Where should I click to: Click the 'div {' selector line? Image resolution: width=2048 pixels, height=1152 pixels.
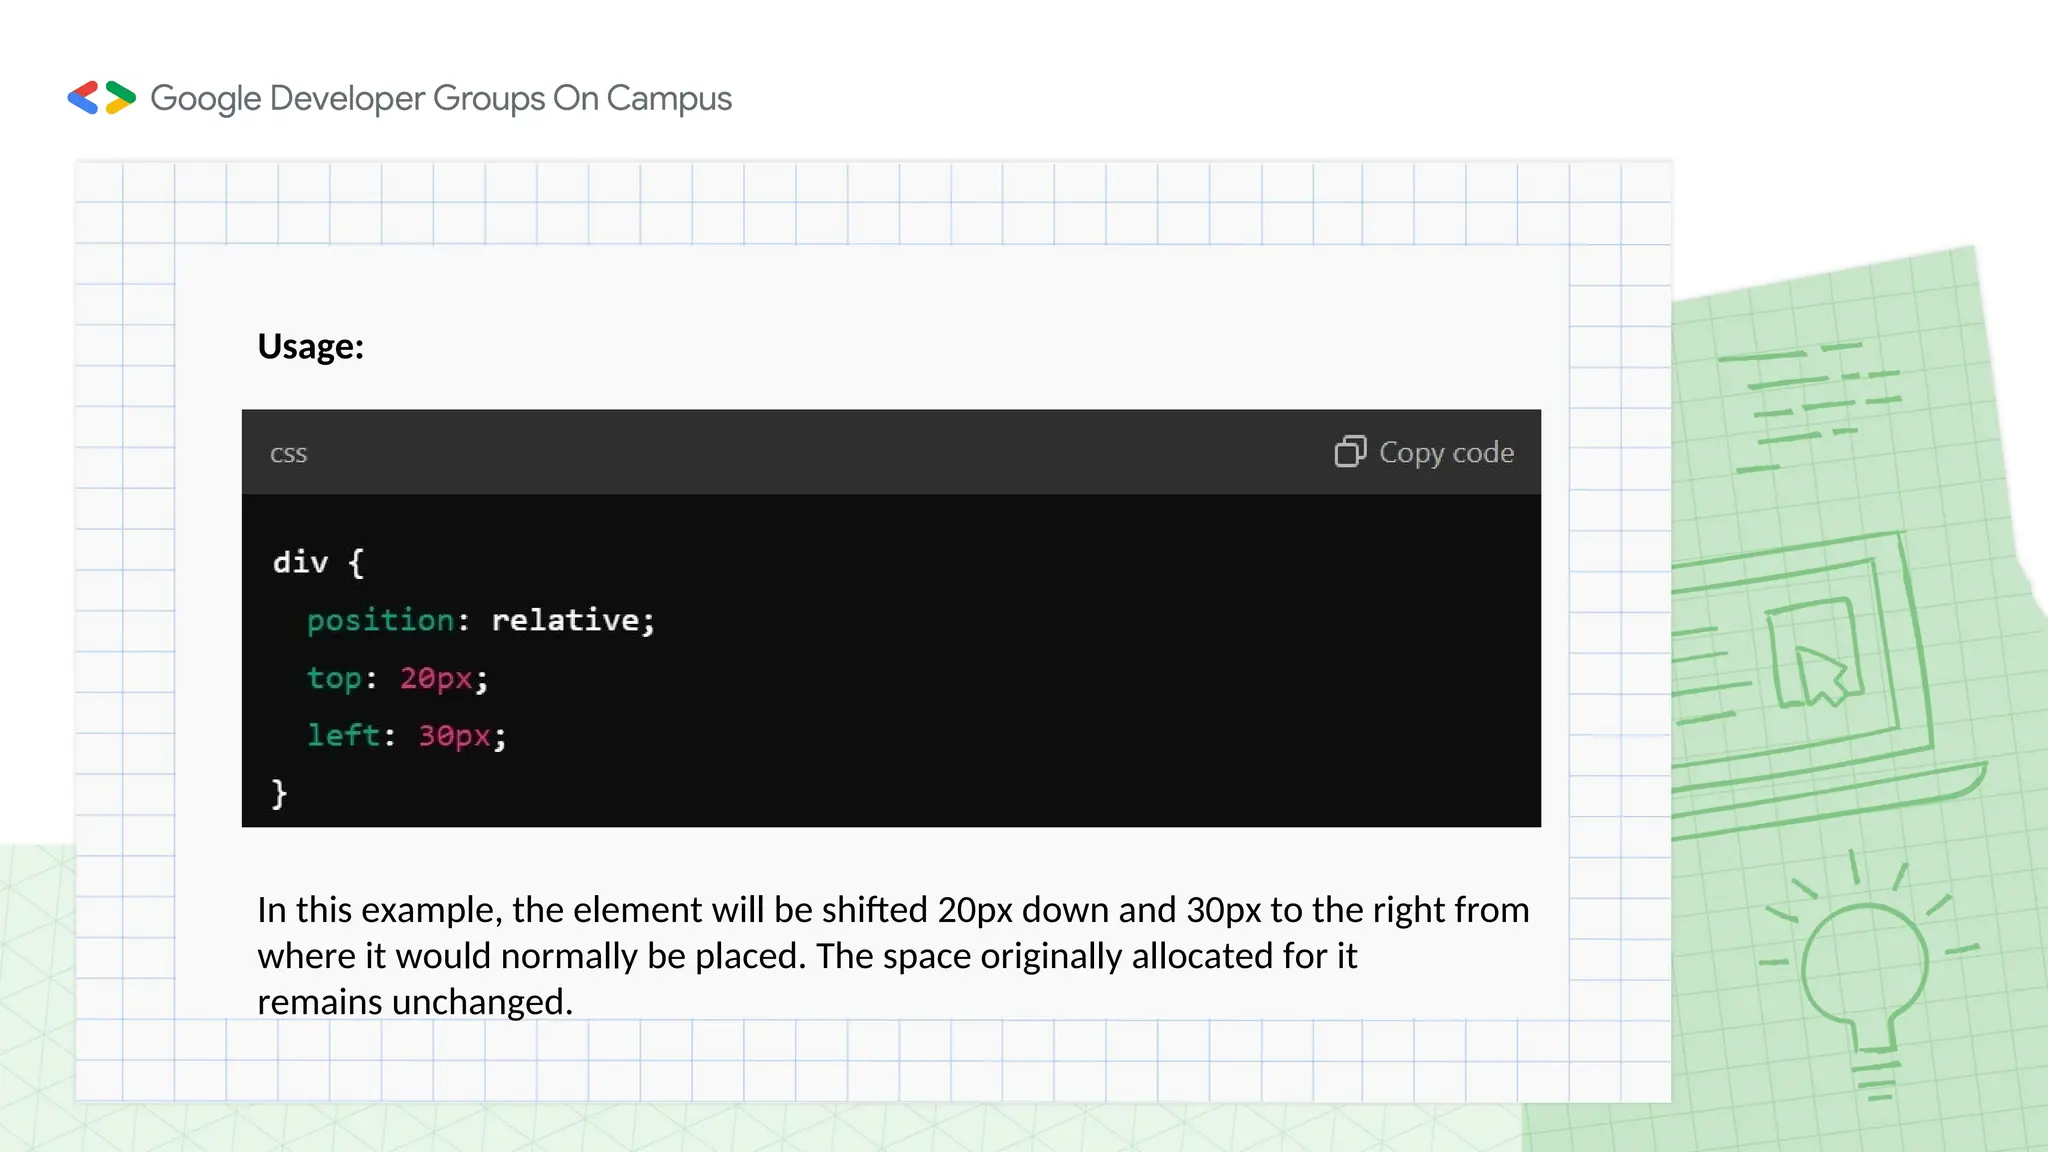318,562
